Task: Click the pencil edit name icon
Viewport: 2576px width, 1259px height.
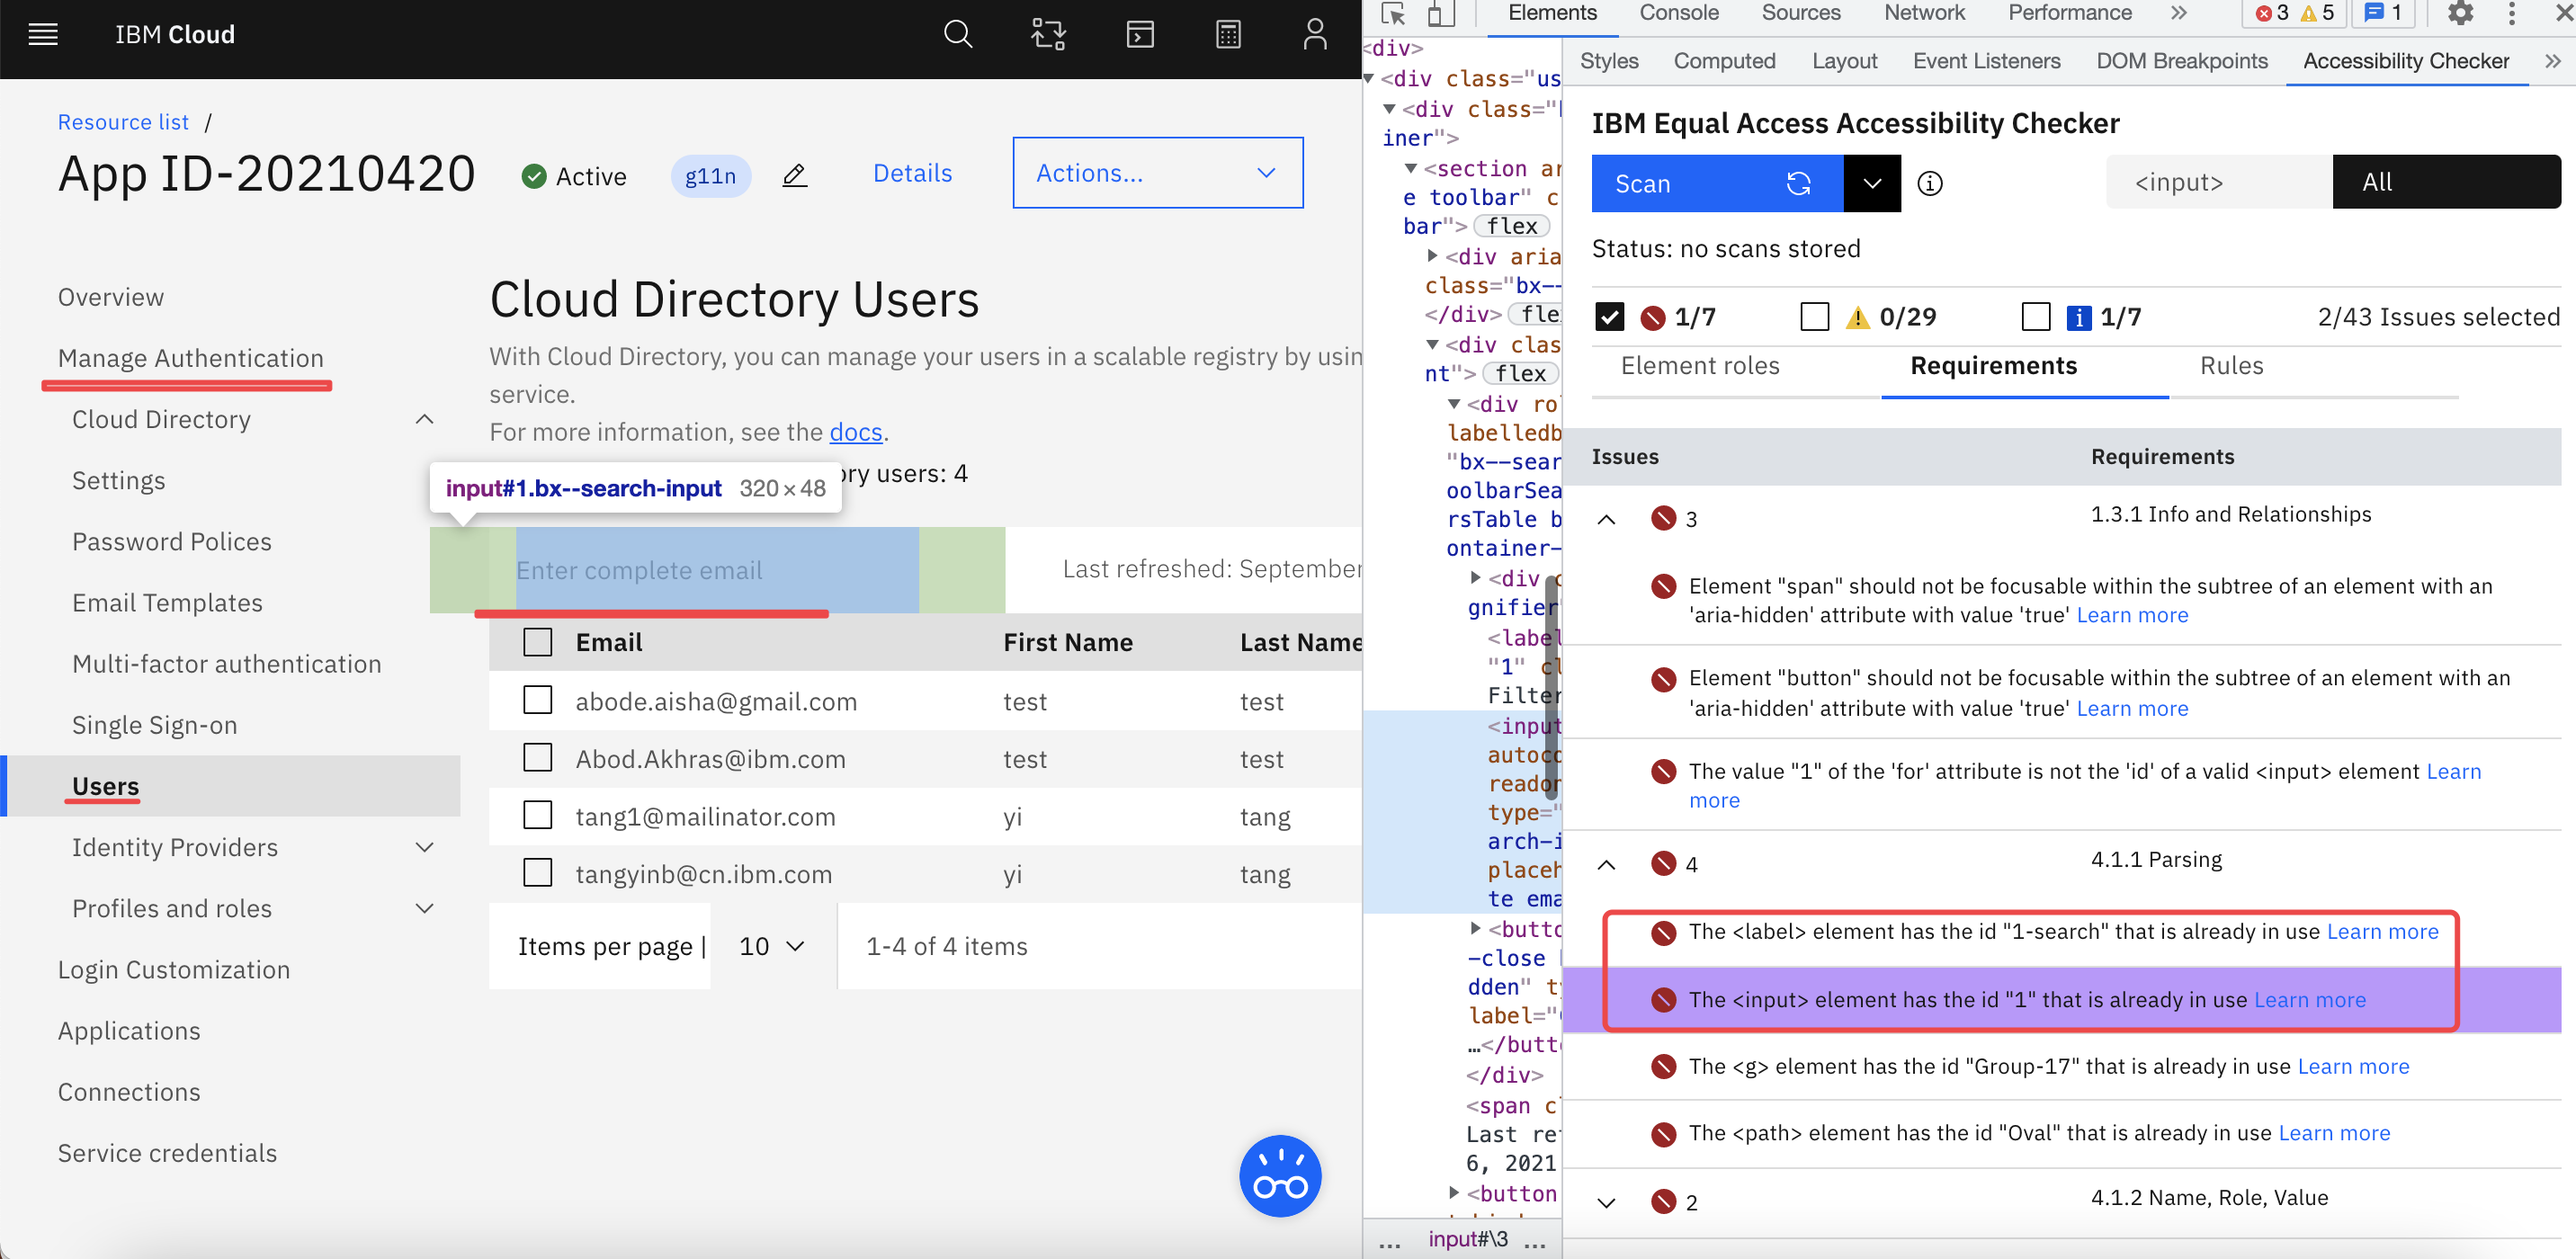Action: coord(794,176)
